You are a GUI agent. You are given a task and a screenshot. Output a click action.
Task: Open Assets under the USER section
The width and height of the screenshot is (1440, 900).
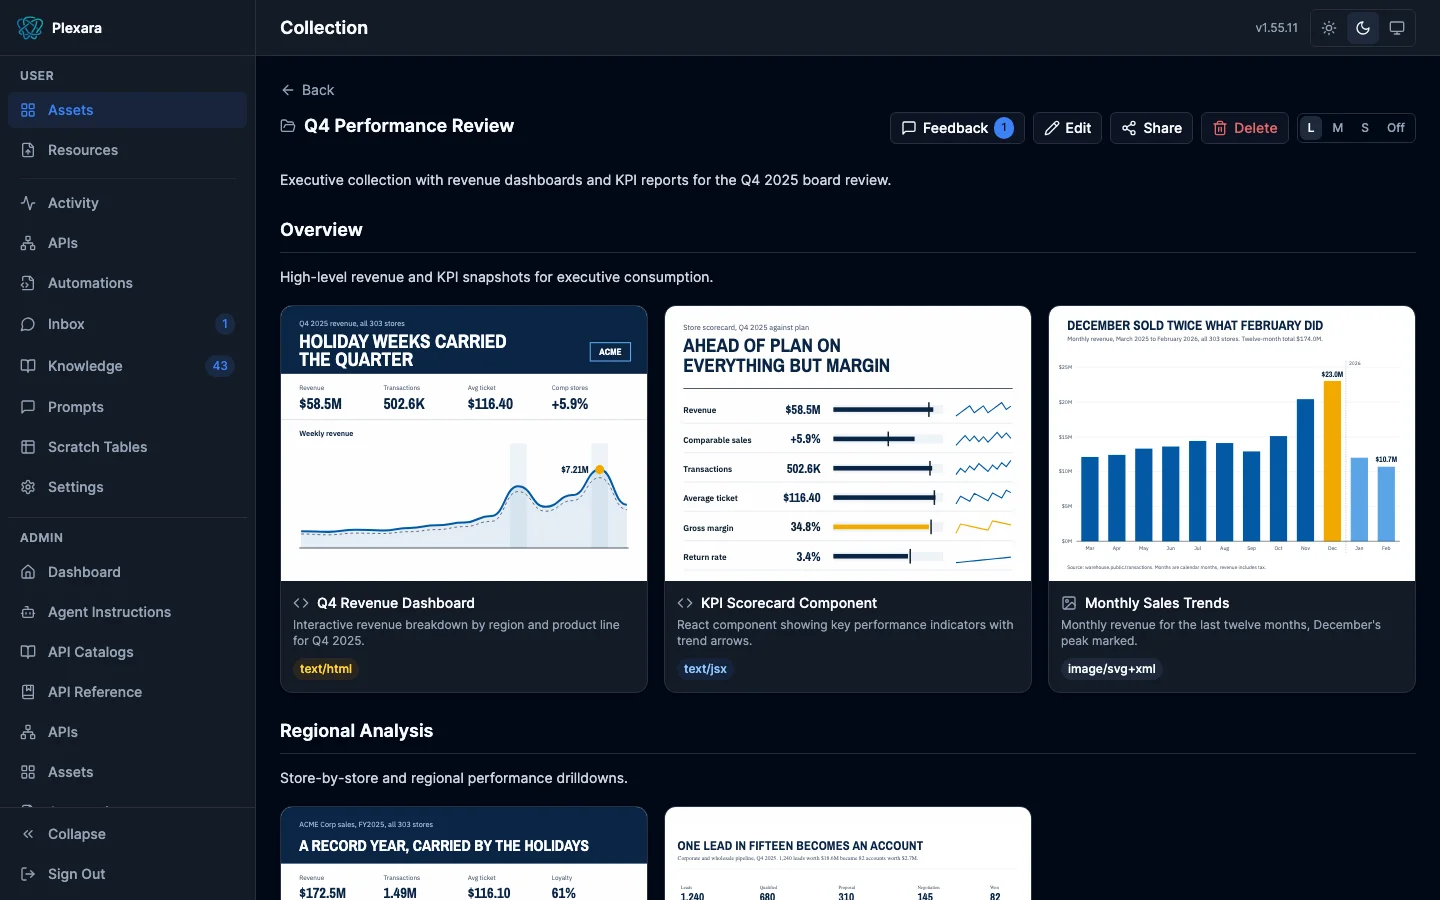(x=127, y=110)
